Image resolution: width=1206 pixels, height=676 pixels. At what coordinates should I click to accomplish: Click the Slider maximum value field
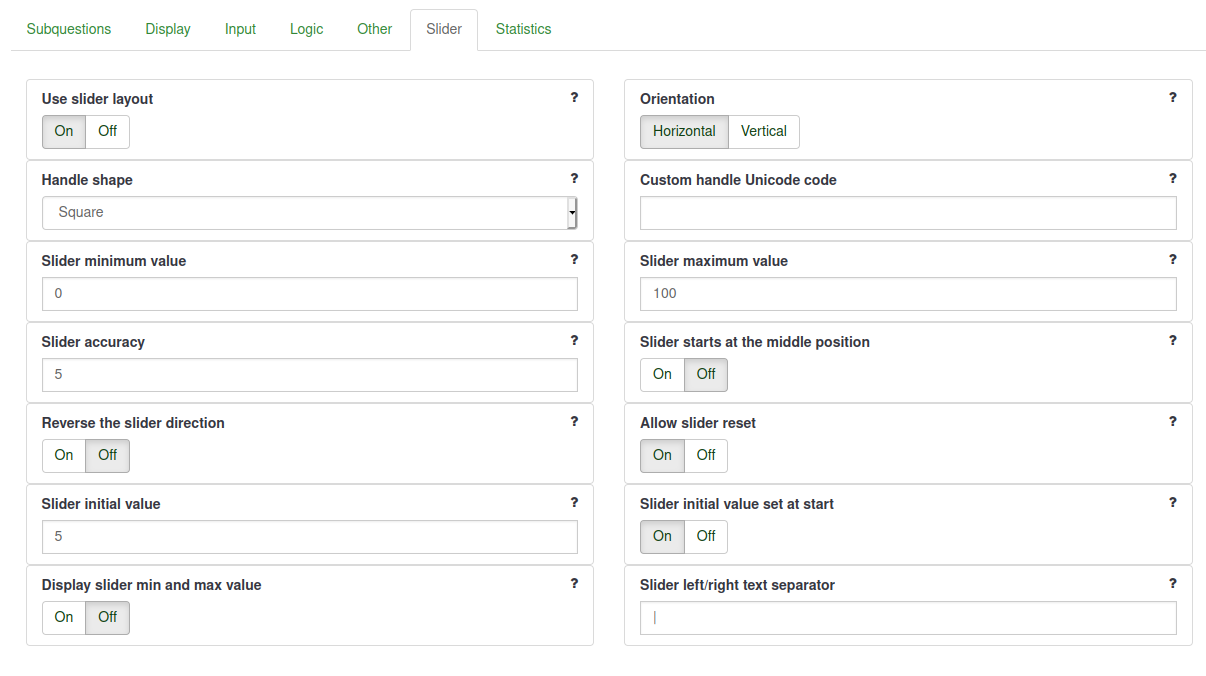pyautogui.click(x=908, y=294)
